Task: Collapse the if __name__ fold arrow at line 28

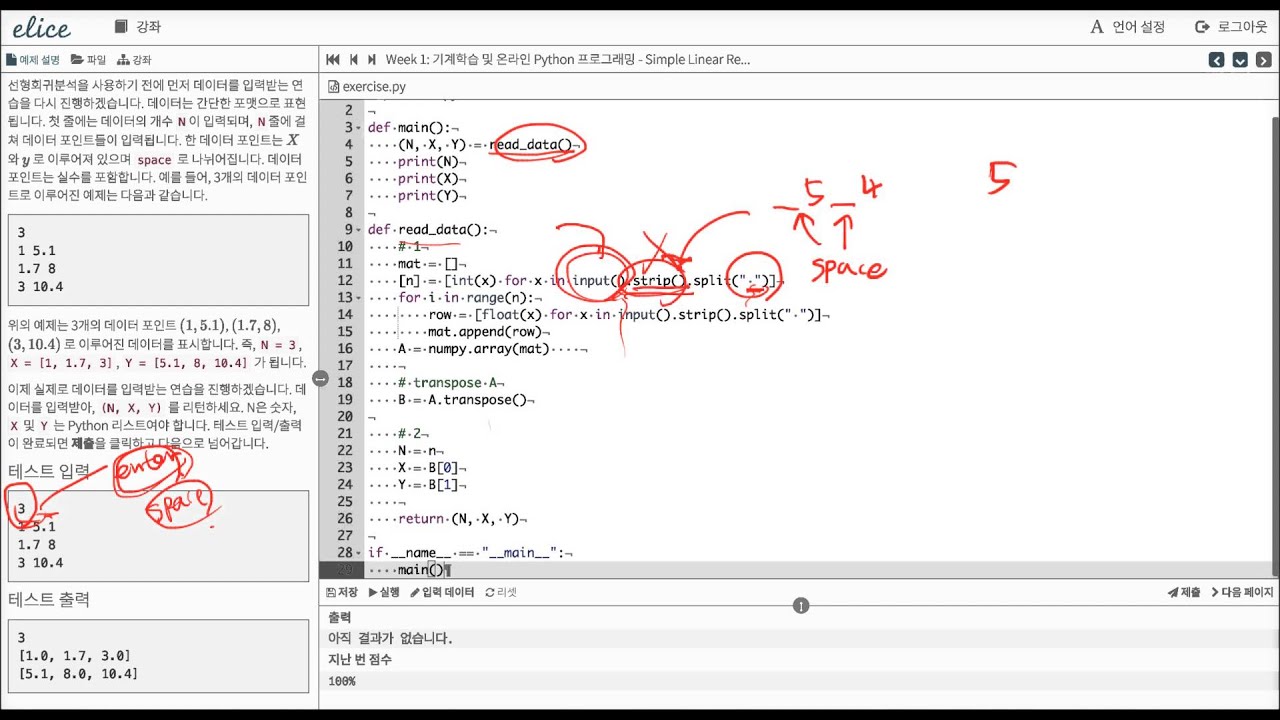Action: coord(360,552)
